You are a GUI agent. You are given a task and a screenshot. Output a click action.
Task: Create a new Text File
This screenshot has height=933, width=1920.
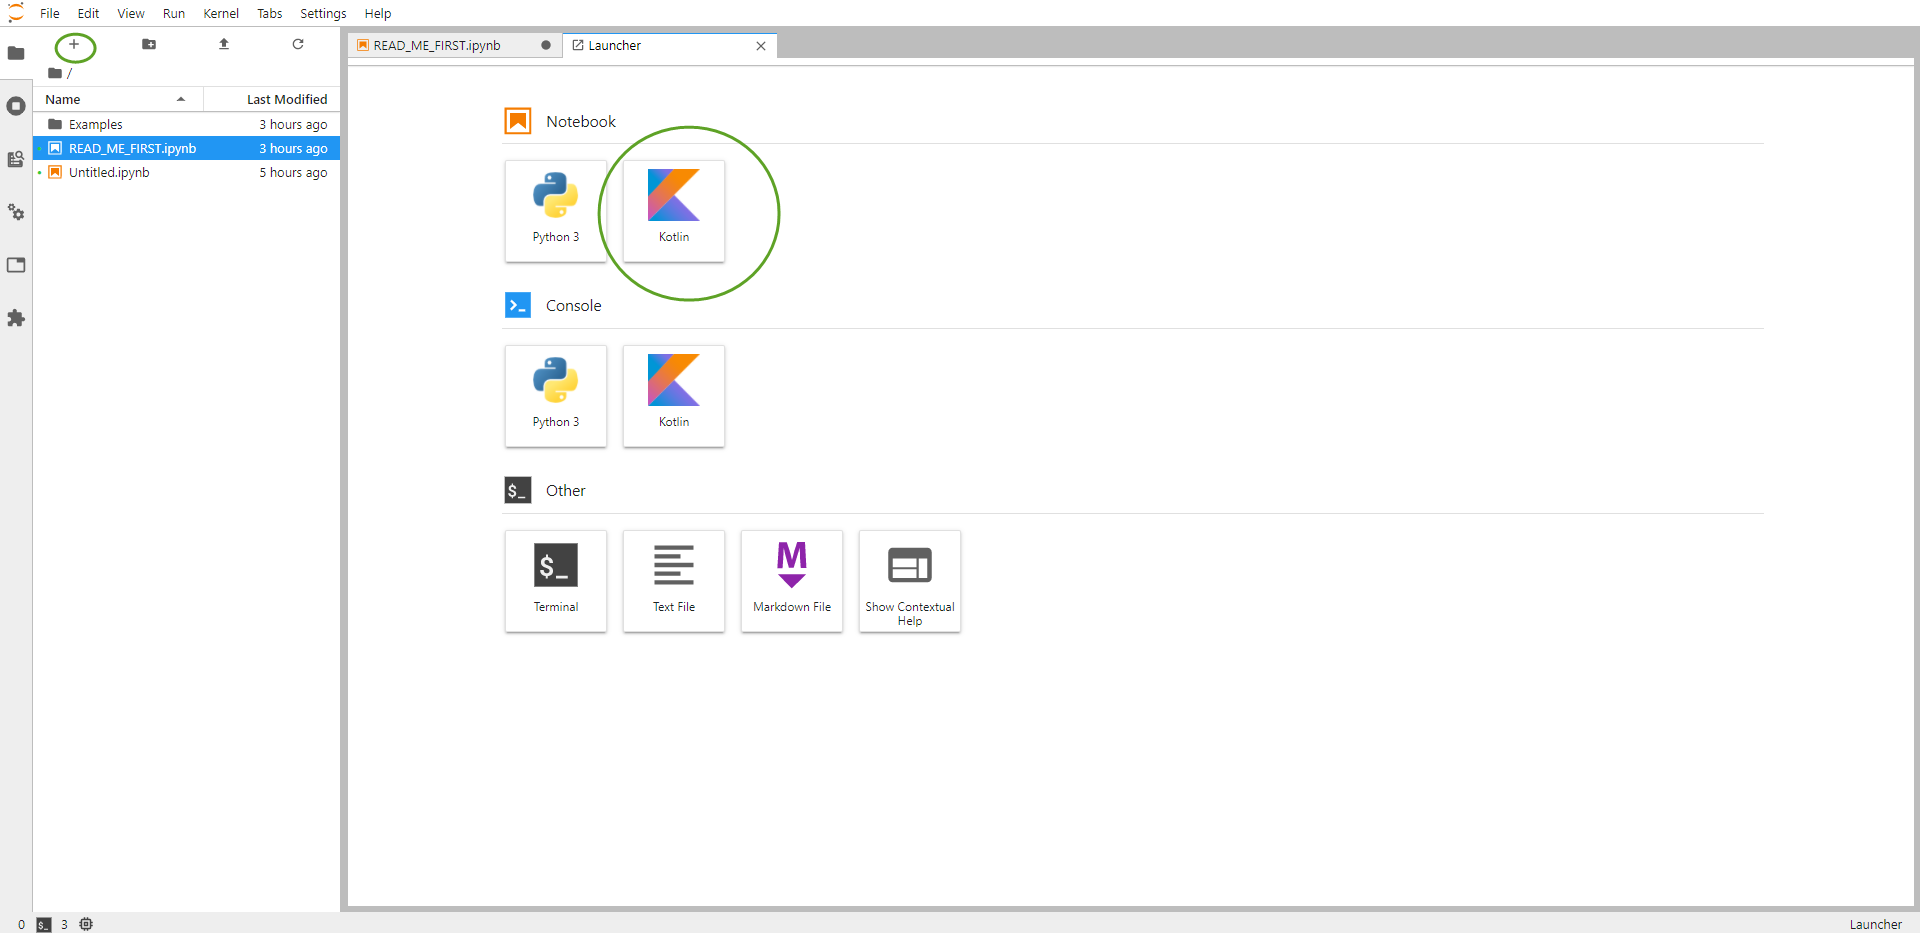tap(673, 581)
